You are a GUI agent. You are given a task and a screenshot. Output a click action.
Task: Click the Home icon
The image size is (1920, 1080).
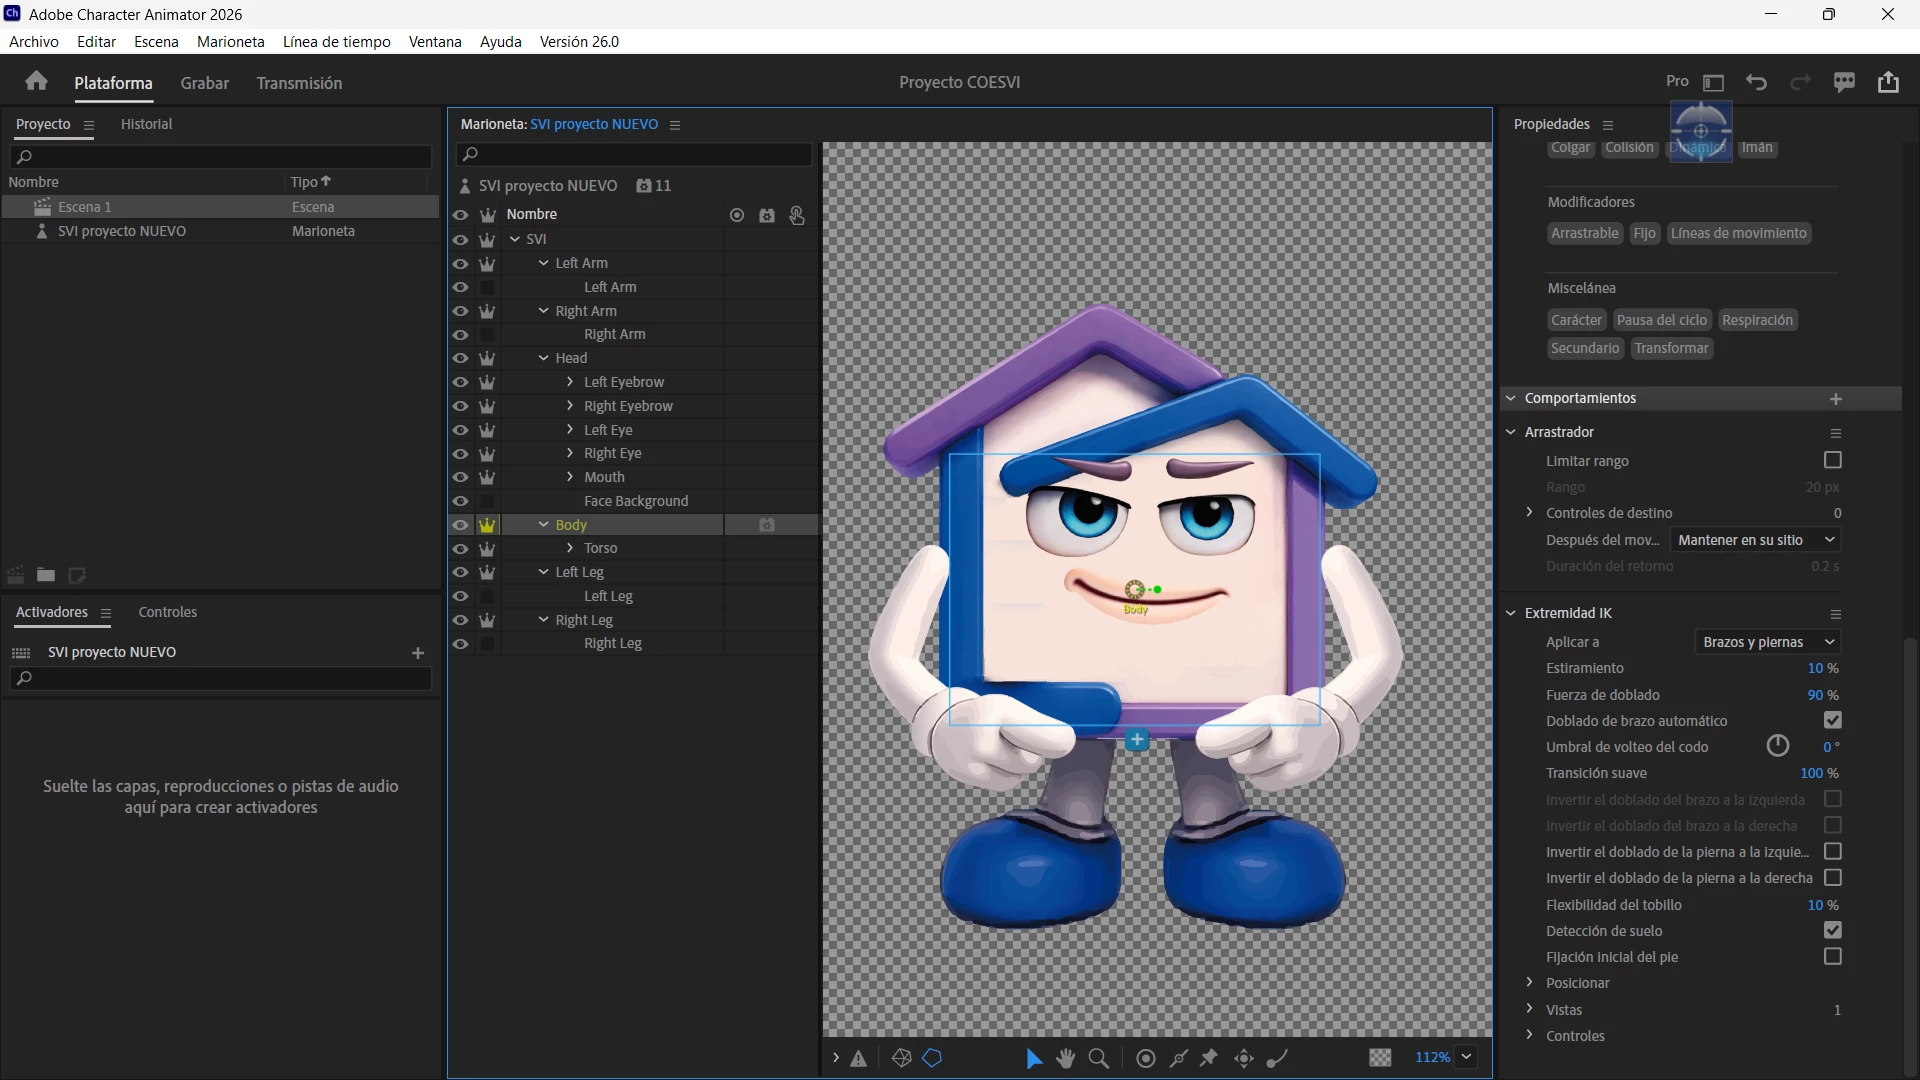(x=37, y=82)
